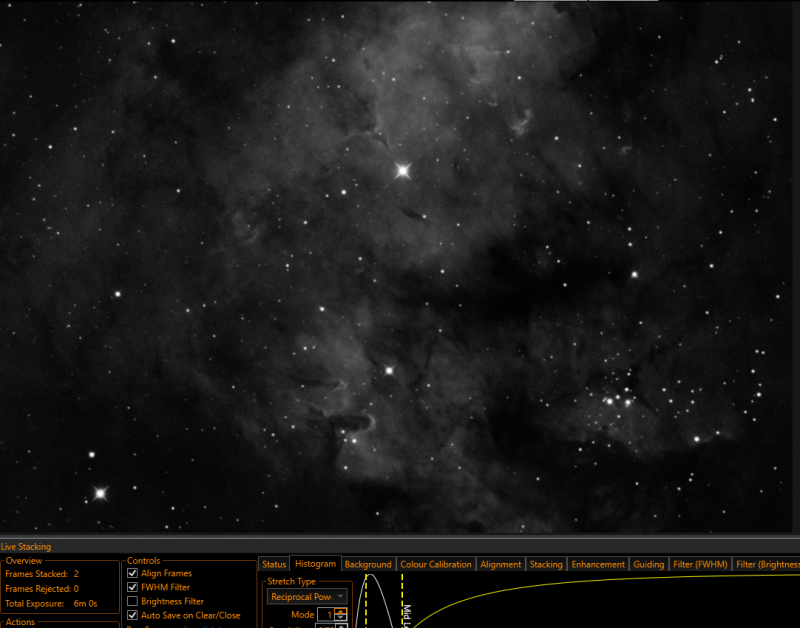The image size is (800, 628).
Task: Click the Mid Level histogram marker line
Action: tap(403, 600)
